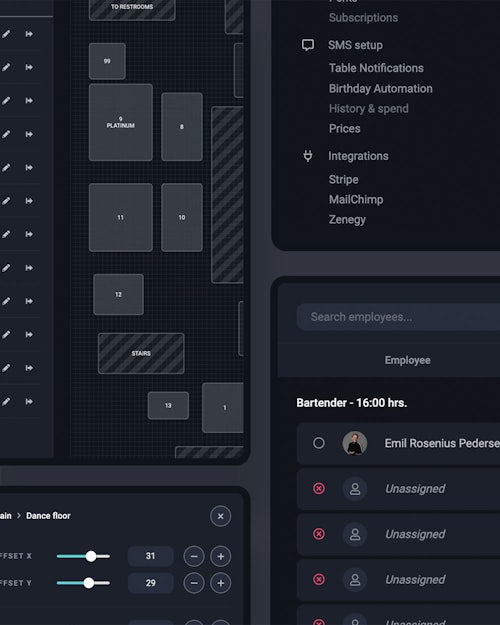The height and width of the screenshot is (625, 500).
Task: Select table 11 on the floor plan
Action: click(121, 218)
